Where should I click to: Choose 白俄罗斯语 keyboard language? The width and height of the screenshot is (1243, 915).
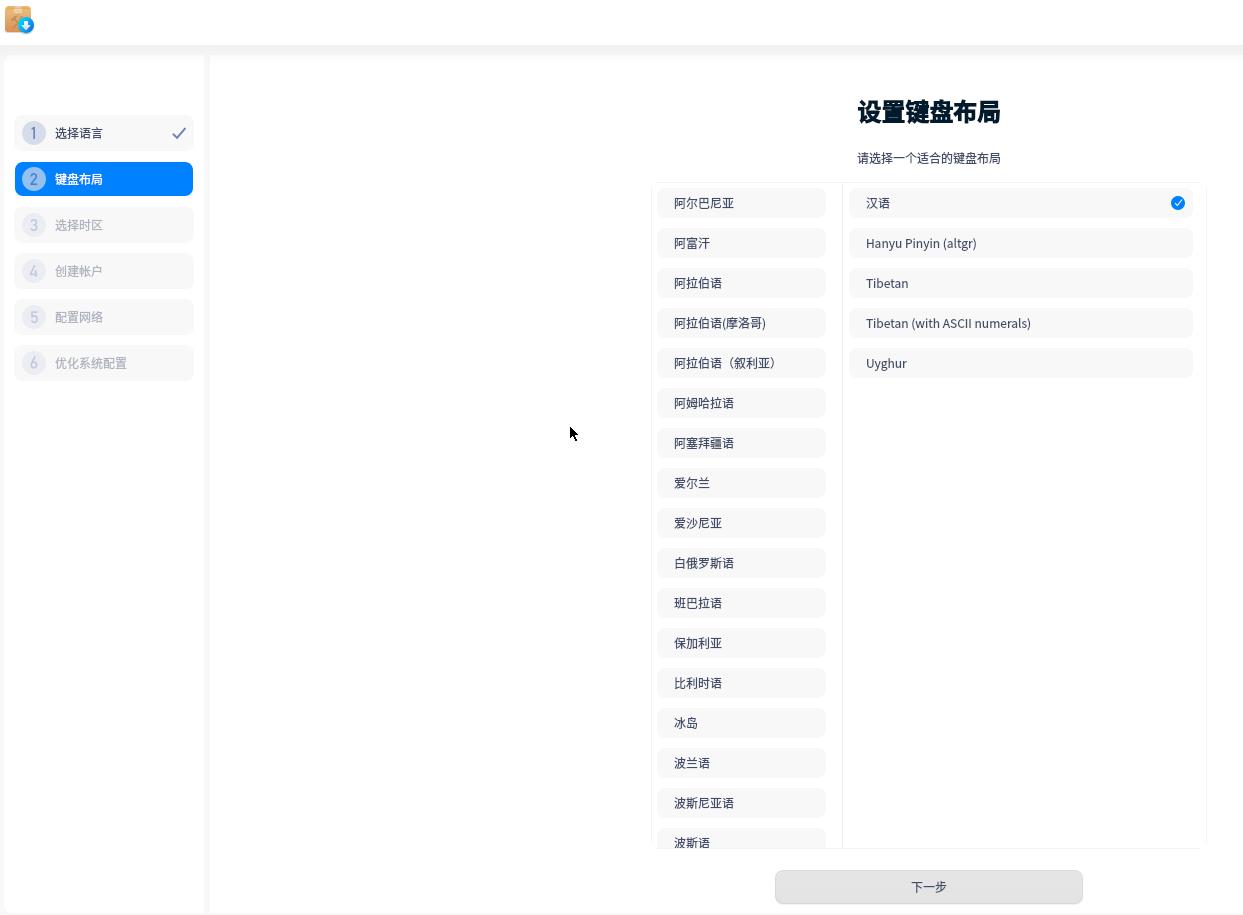[x=741, y=563]
